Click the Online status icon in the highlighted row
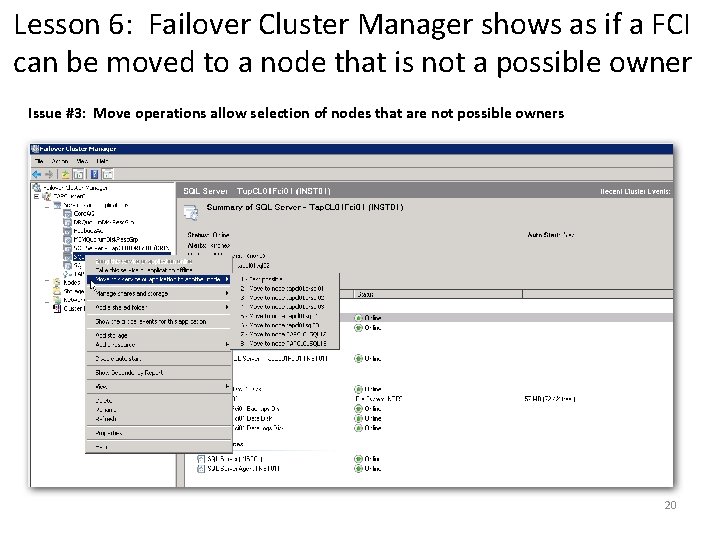This screenshot has width=720, height=540. [359, 318]
